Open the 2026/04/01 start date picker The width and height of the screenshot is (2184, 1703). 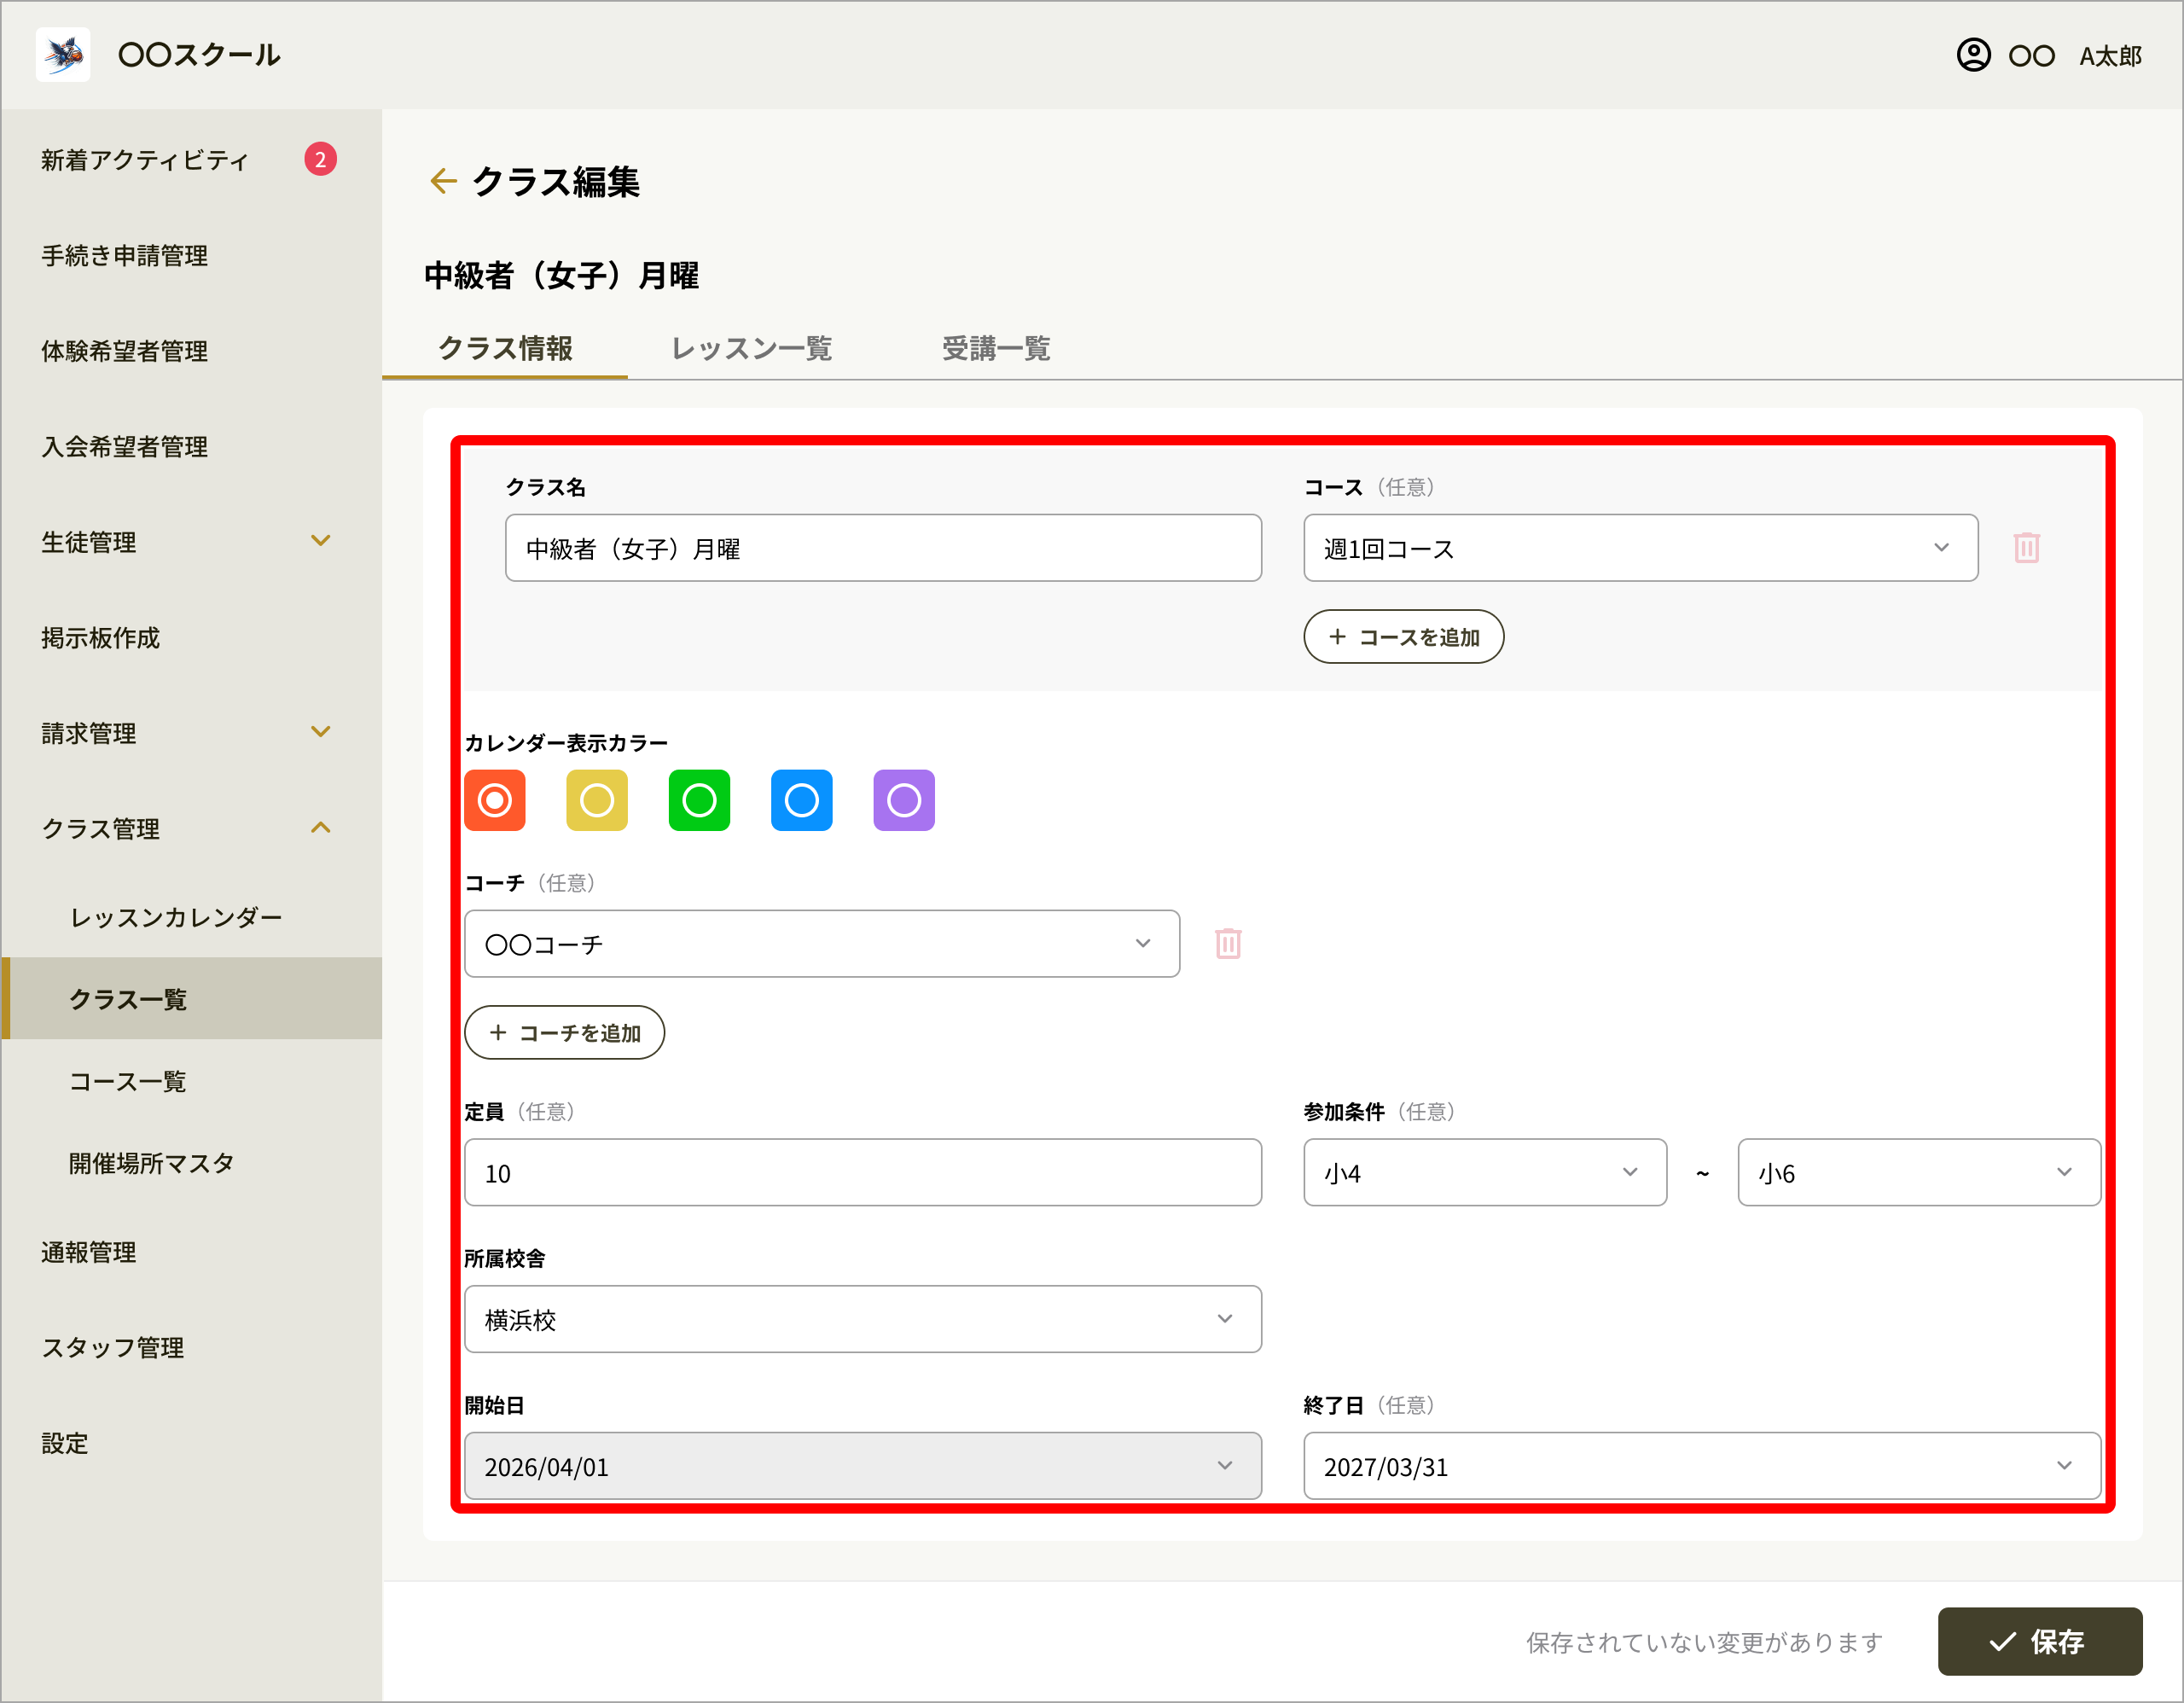pos(863,1466)
